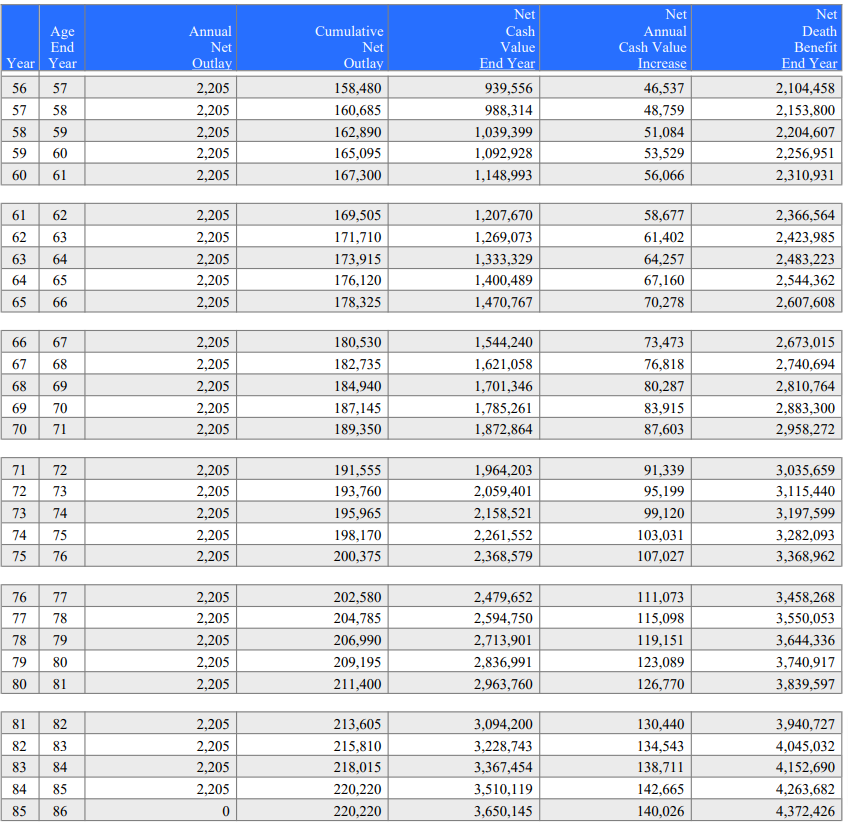Image resolution: width=848 pixels, height=824 pixels.
Task: Click cumulative outlay 211,400
Action: point(357,684)
